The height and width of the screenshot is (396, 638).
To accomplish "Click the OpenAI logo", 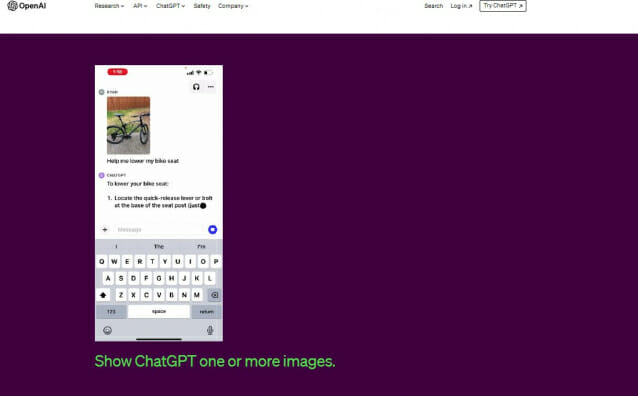I will [x=27, y=6].
